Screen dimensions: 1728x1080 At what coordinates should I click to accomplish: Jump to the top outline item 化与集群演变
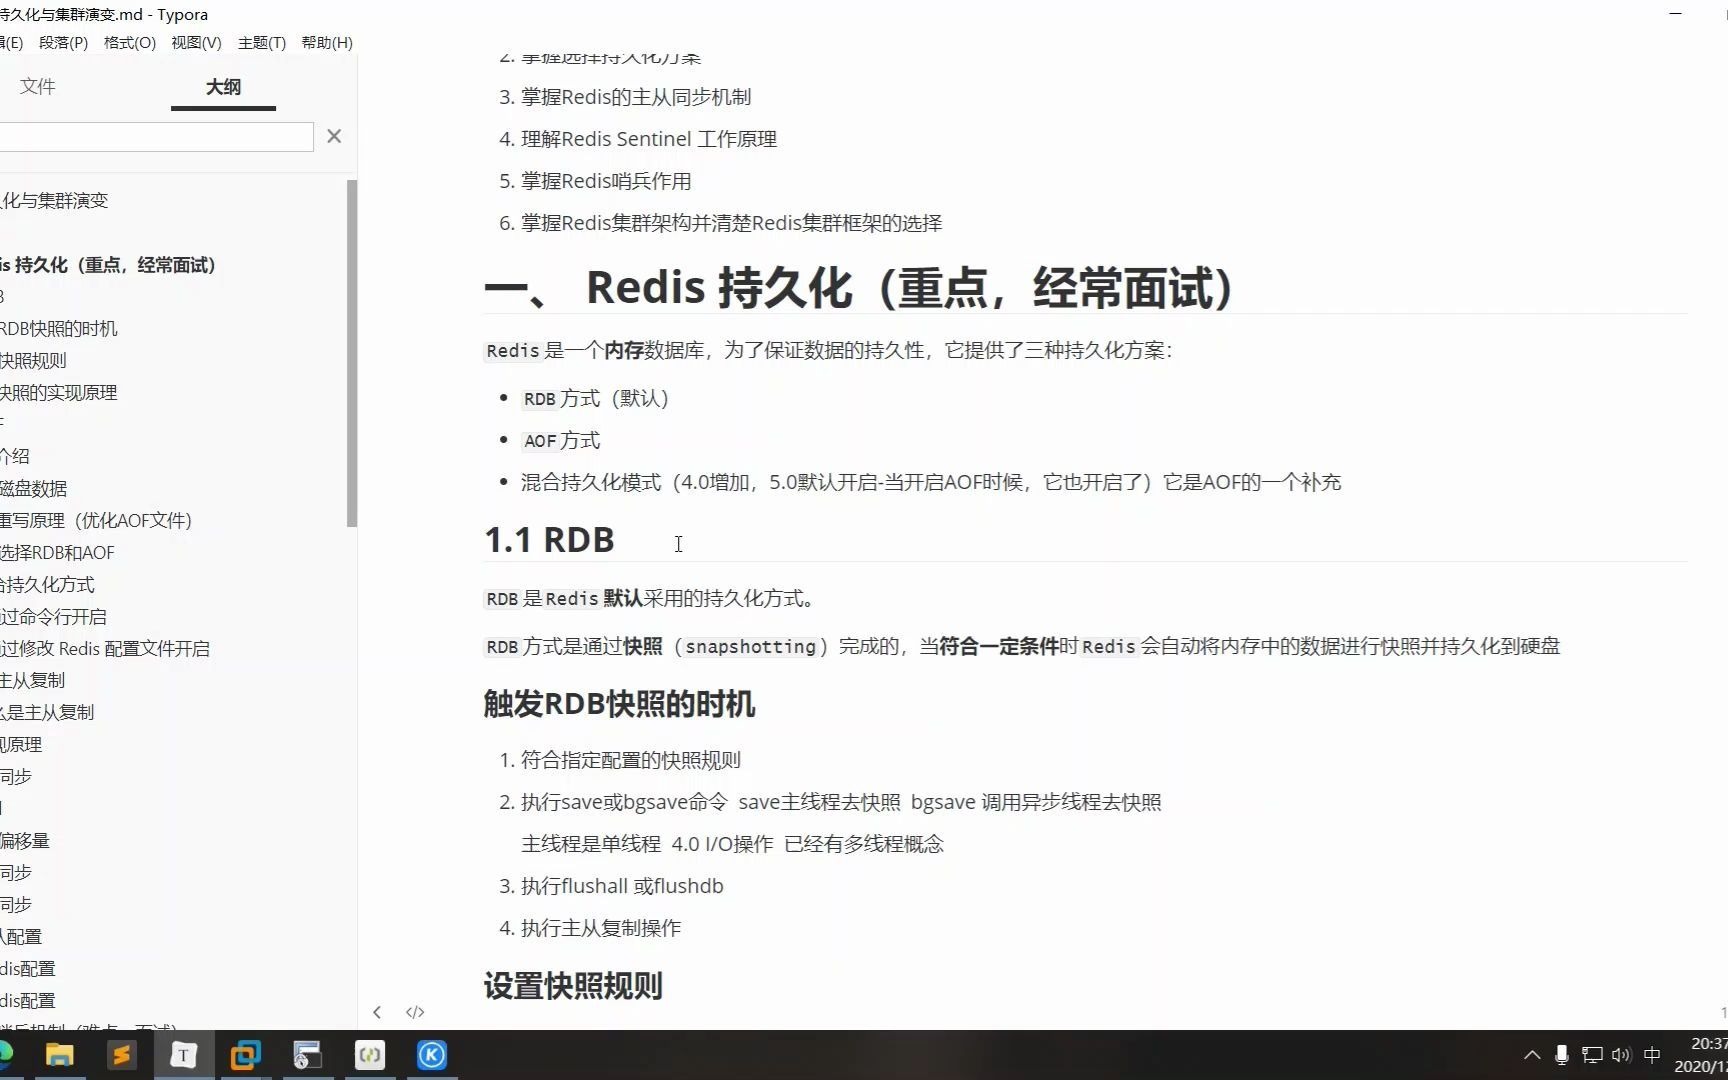pyautogui.click(x=54, y=201)
